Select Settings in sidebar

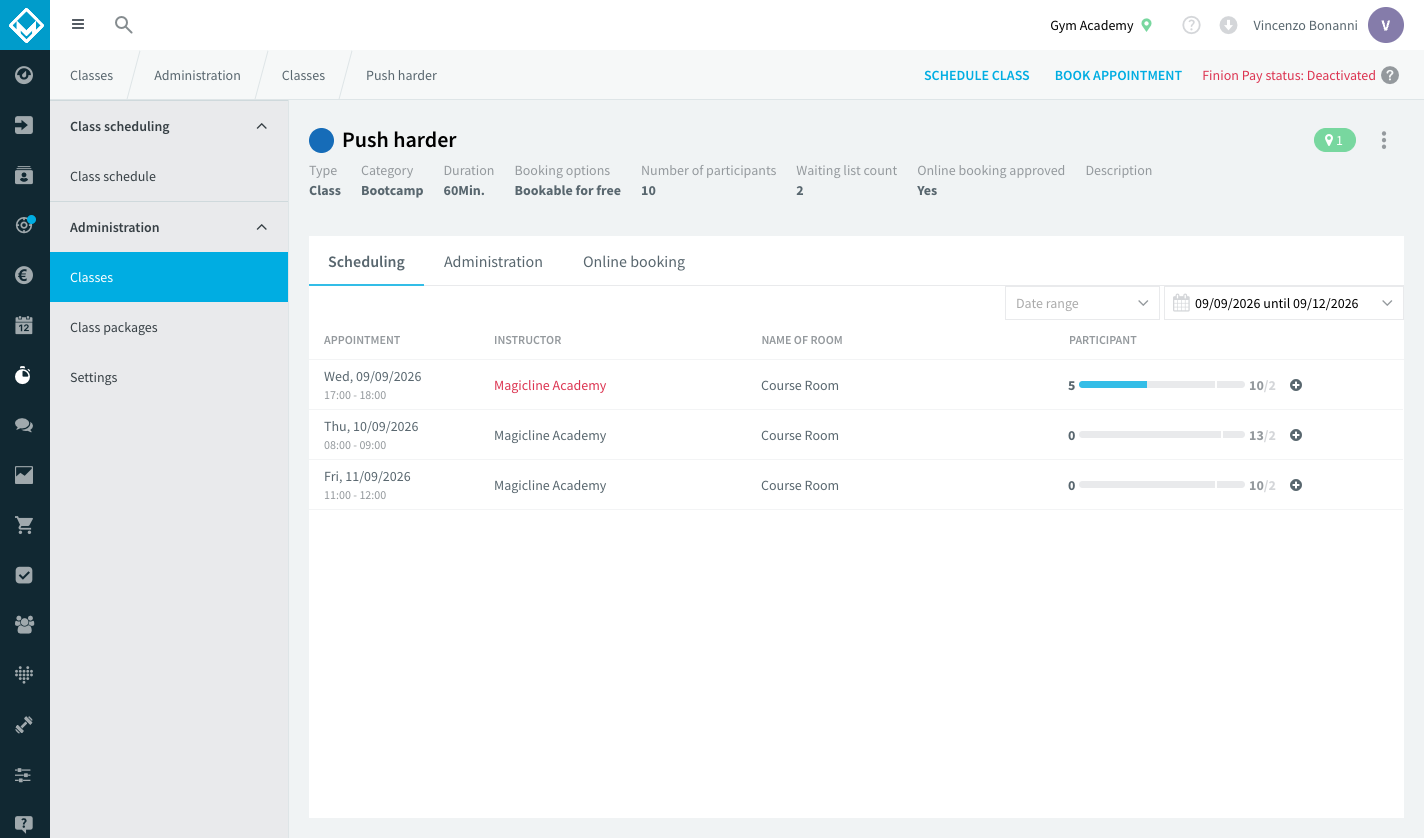coord(169,377)
